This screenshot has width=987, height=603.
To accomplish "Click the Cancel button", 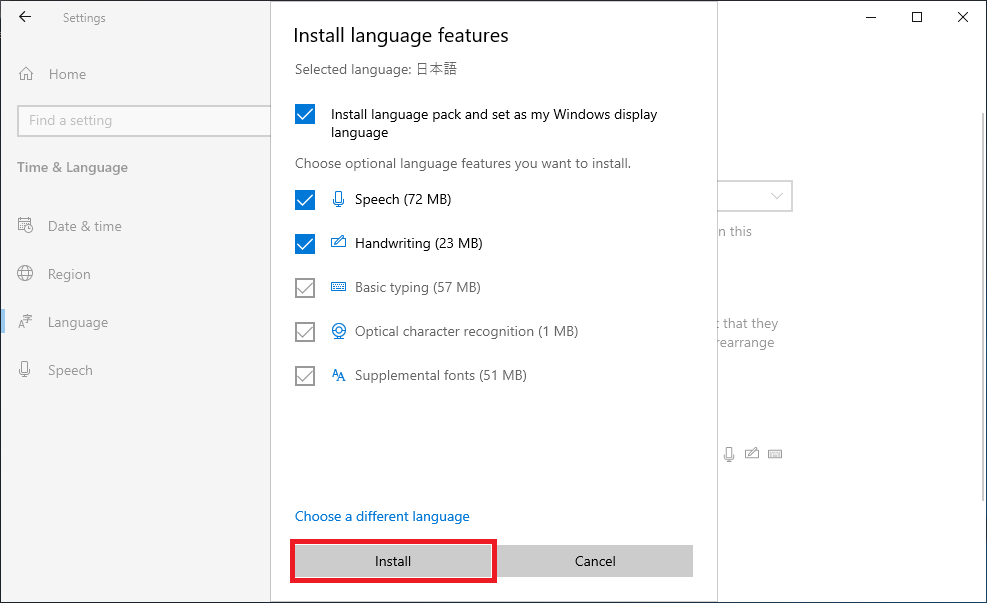I will click(595, 561).
